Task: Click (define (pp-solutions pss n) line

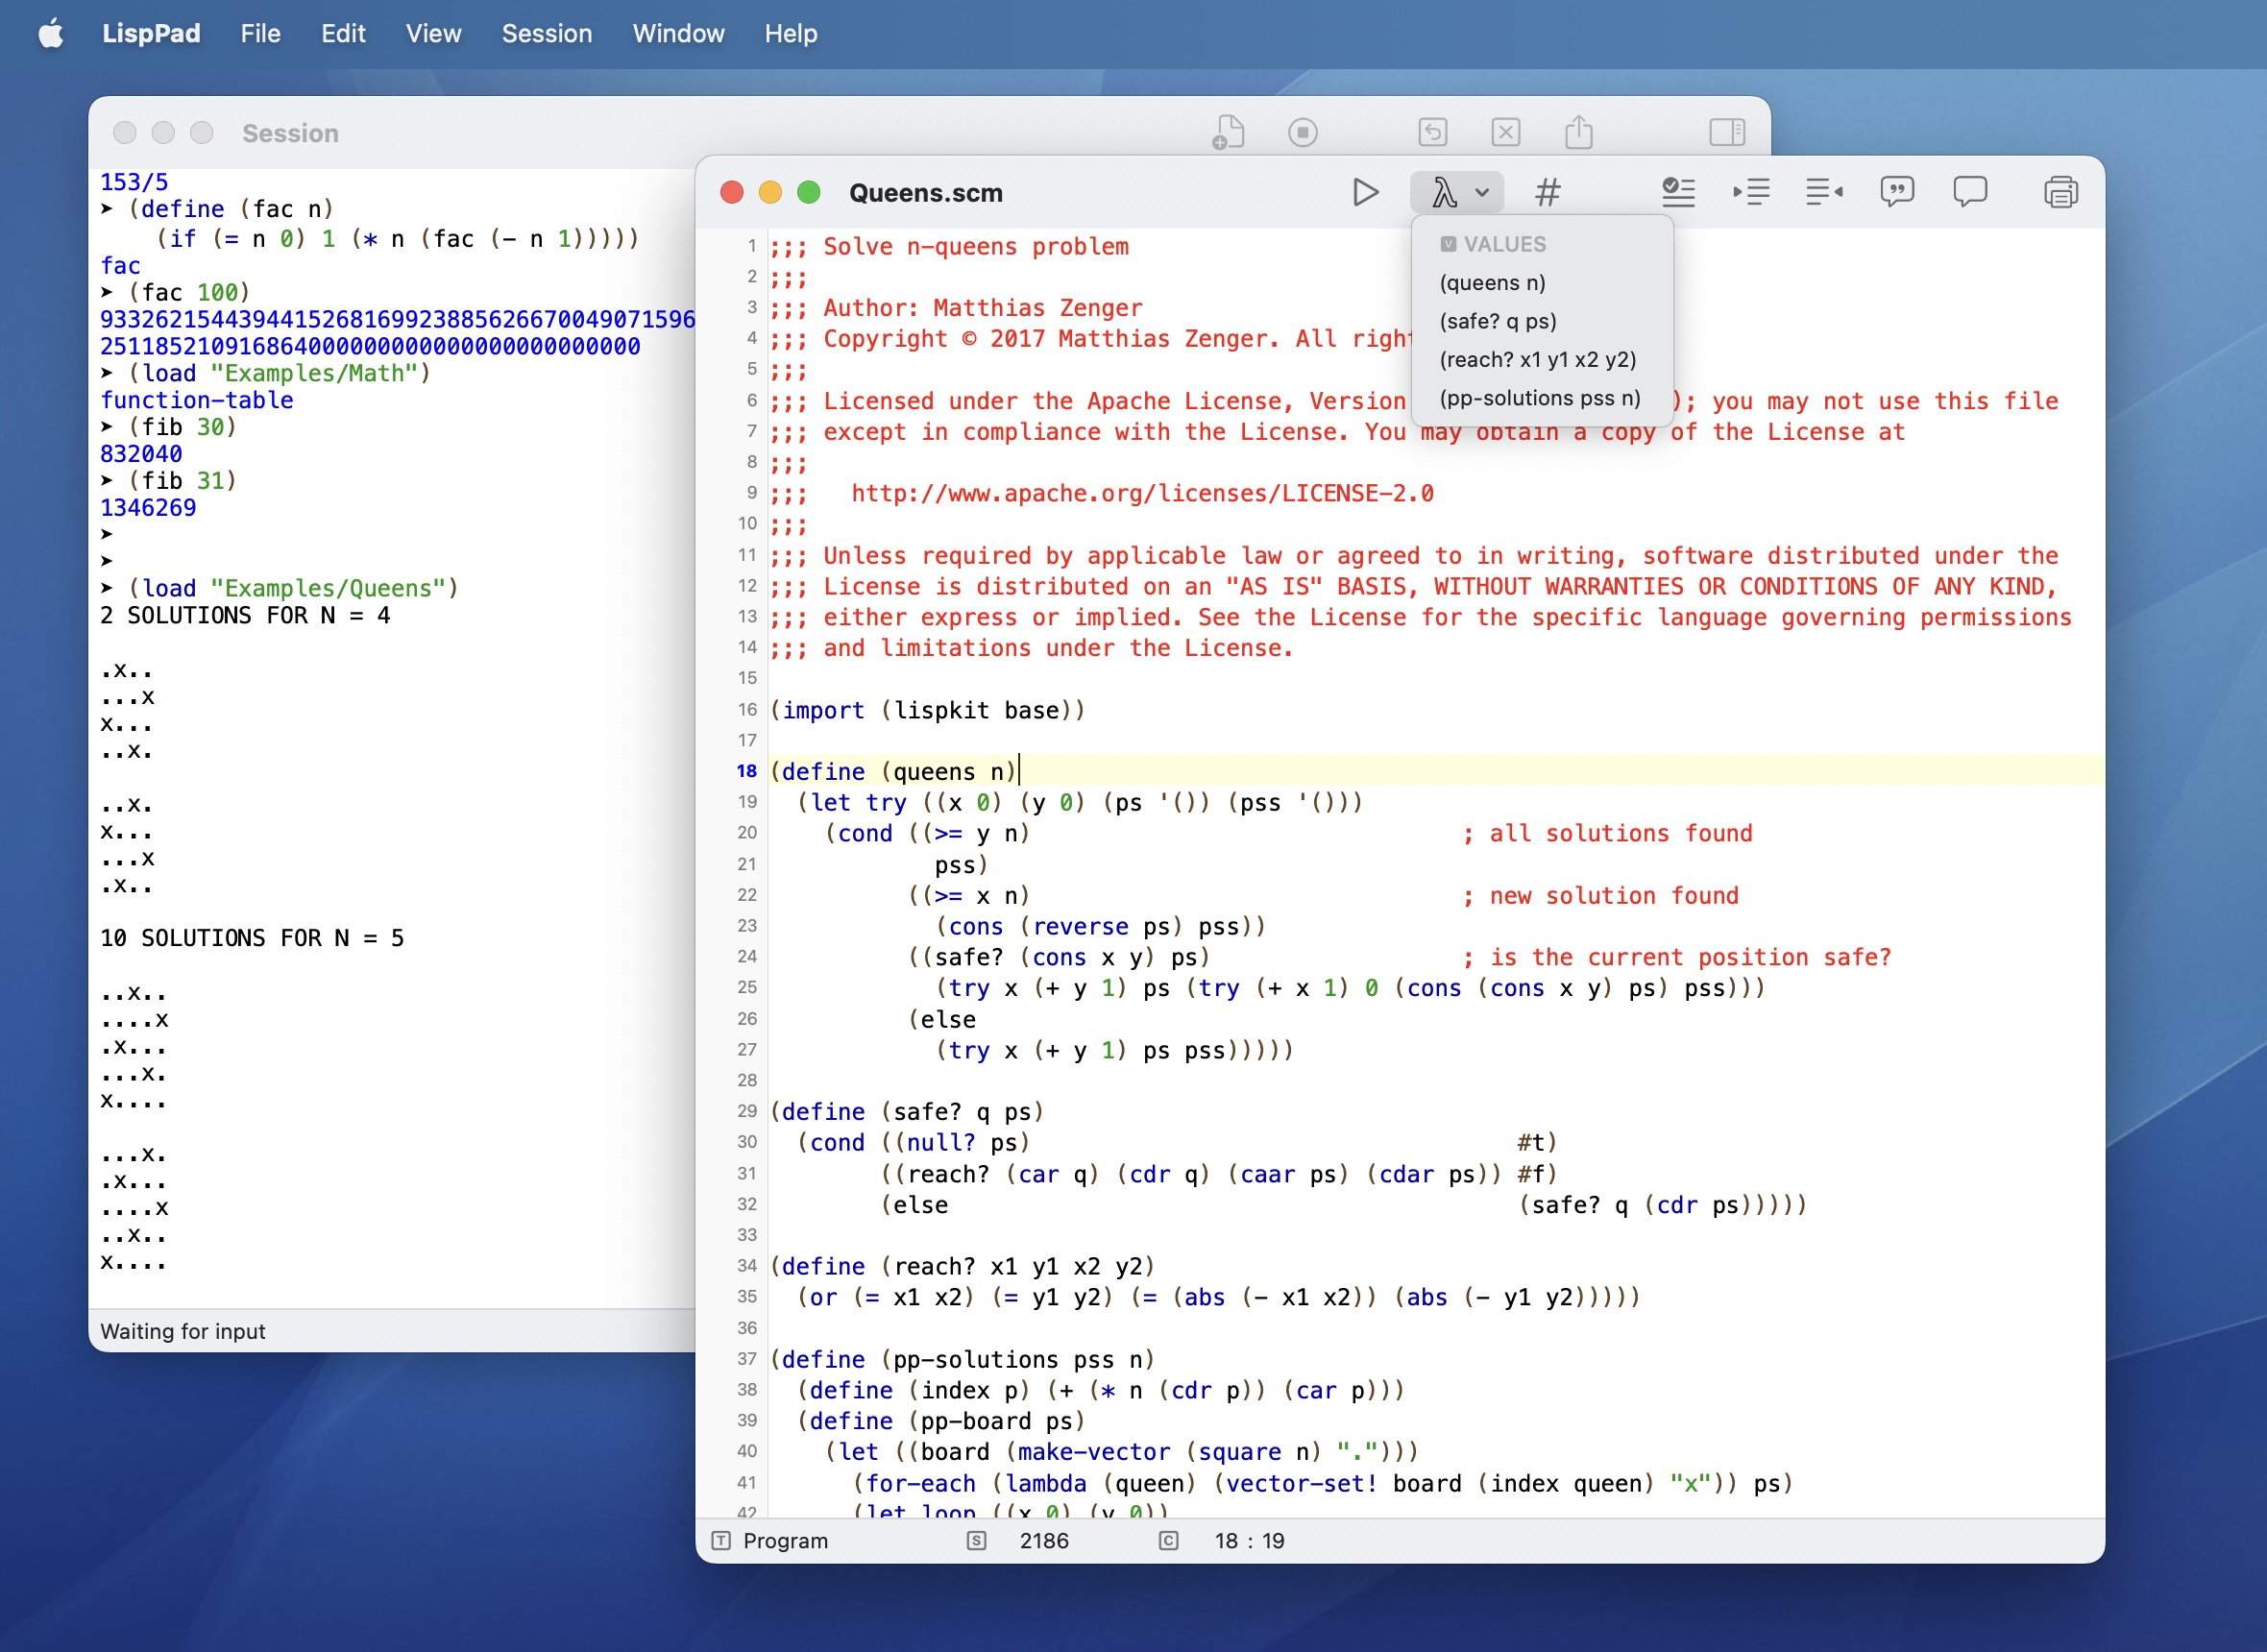Action: [x=962, y=1359]
